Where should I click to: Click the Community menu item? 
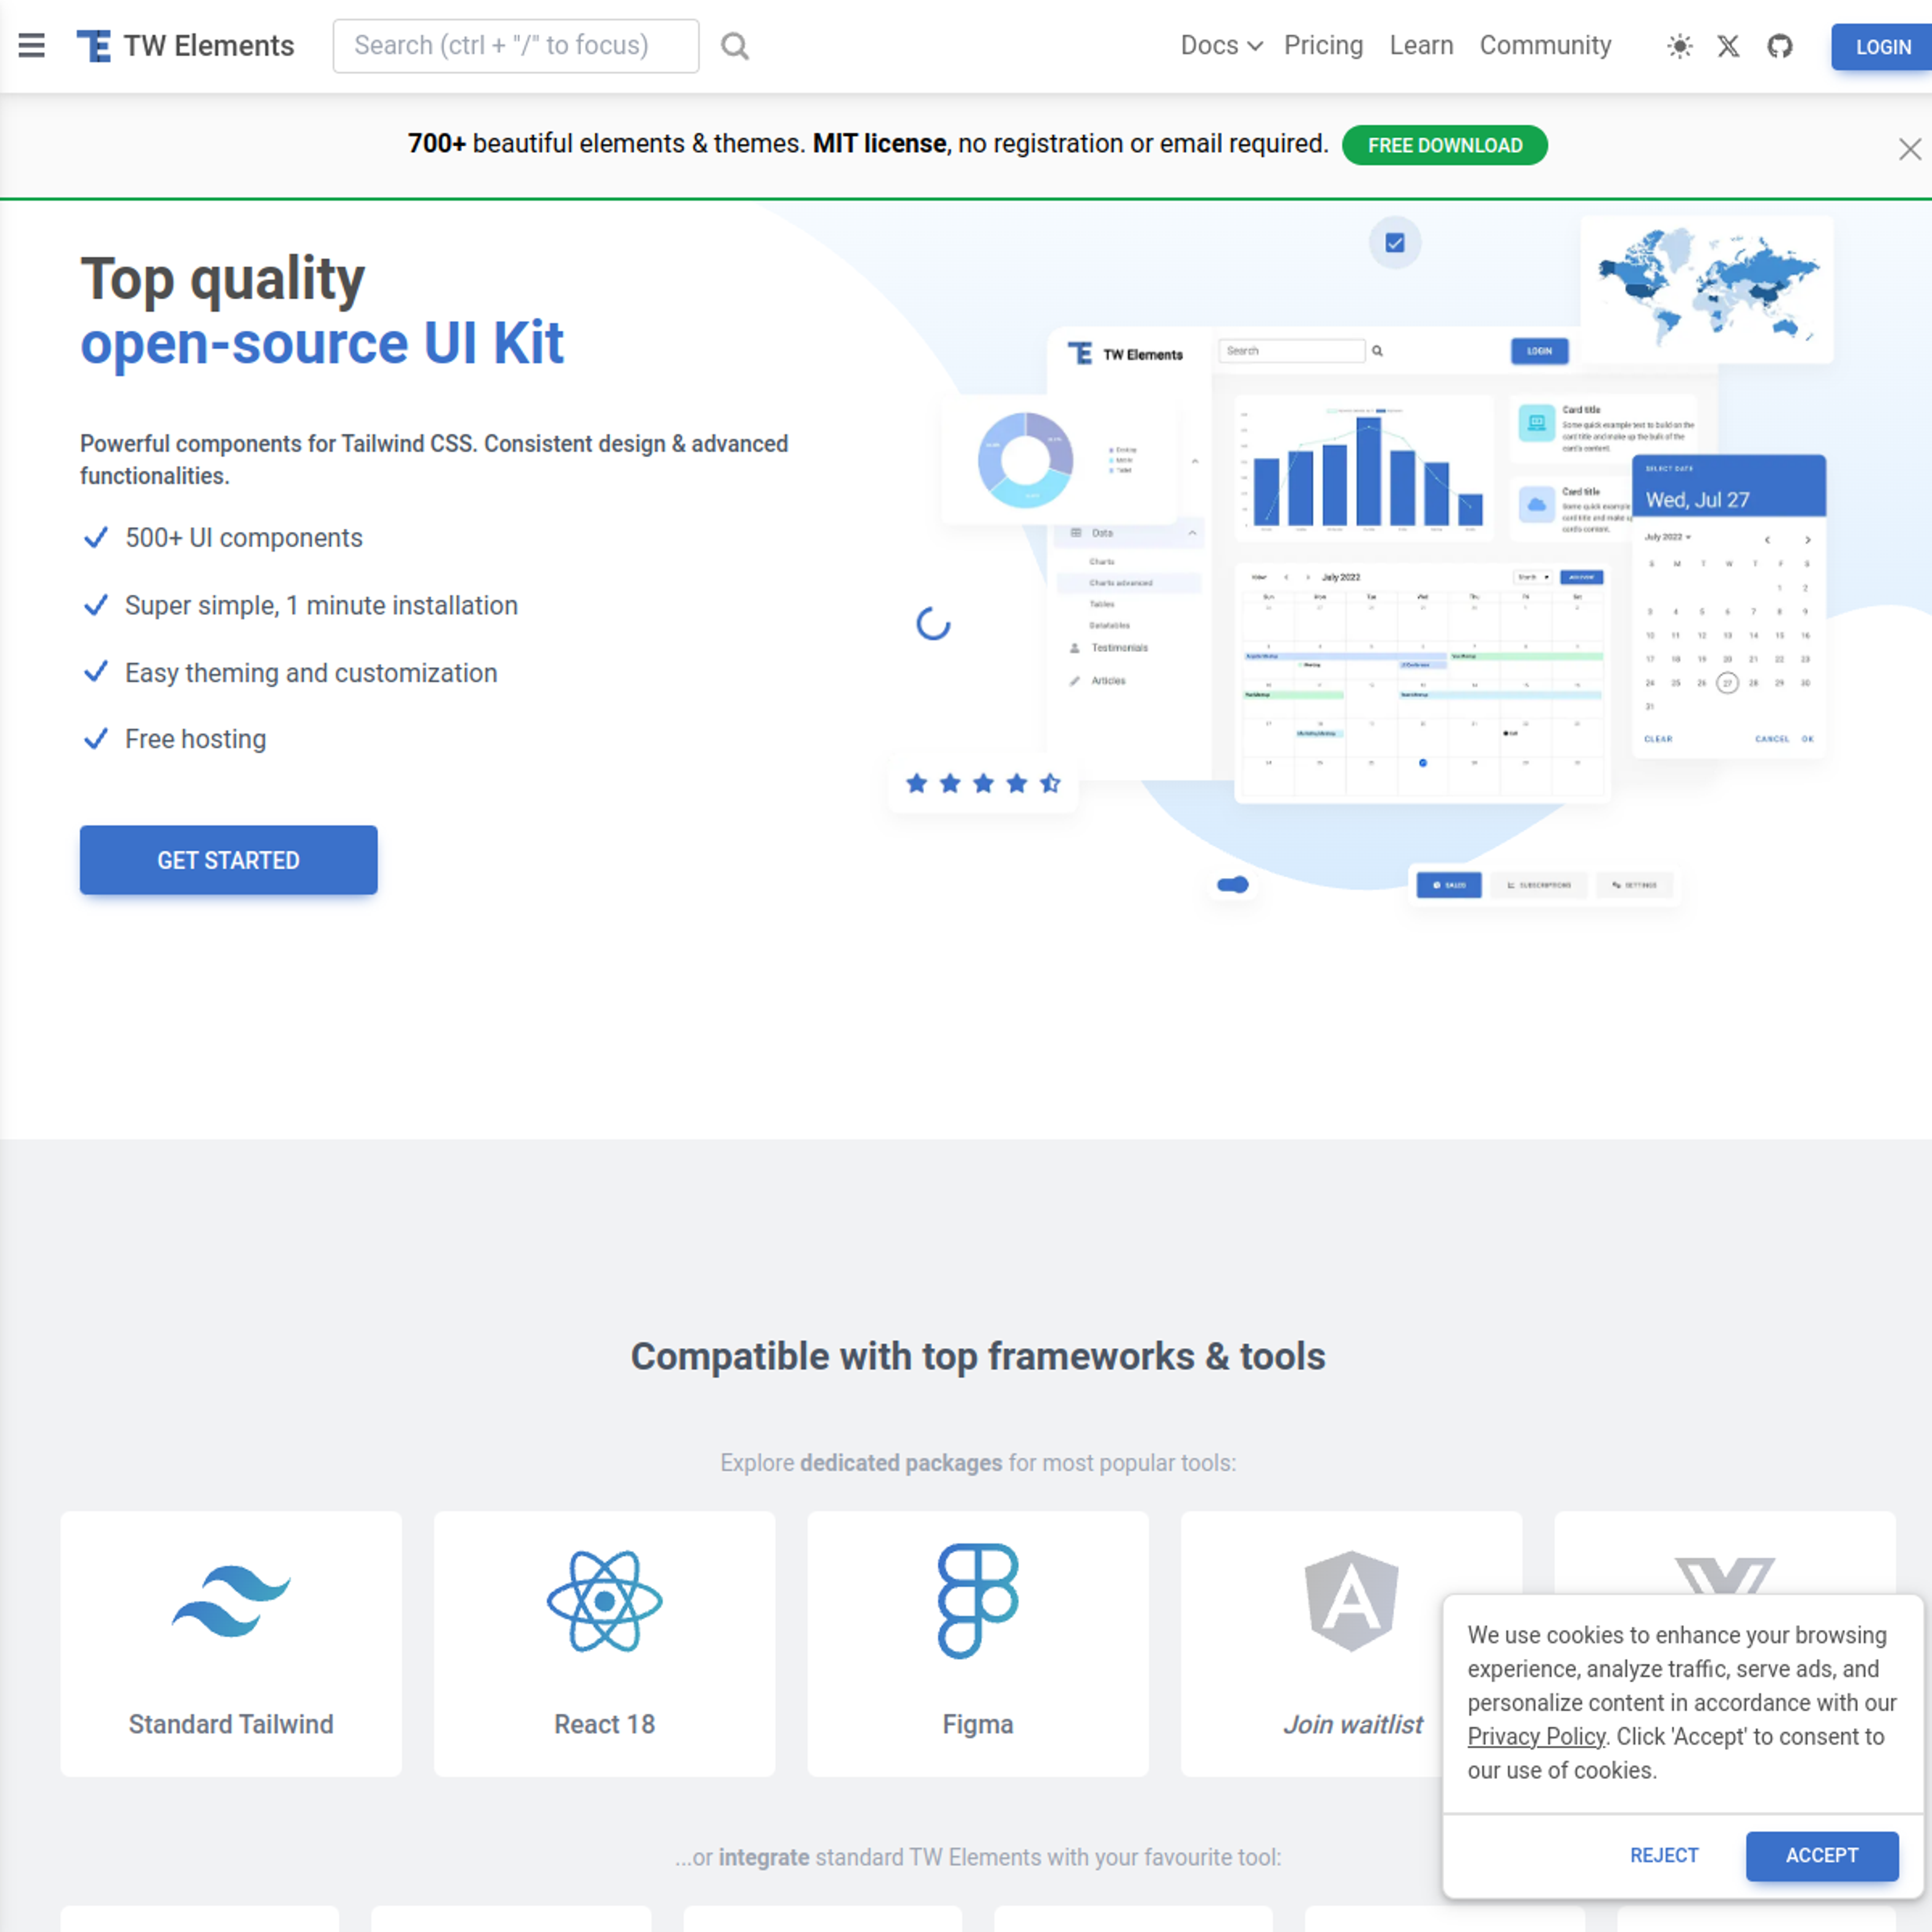click(1548, 44)
